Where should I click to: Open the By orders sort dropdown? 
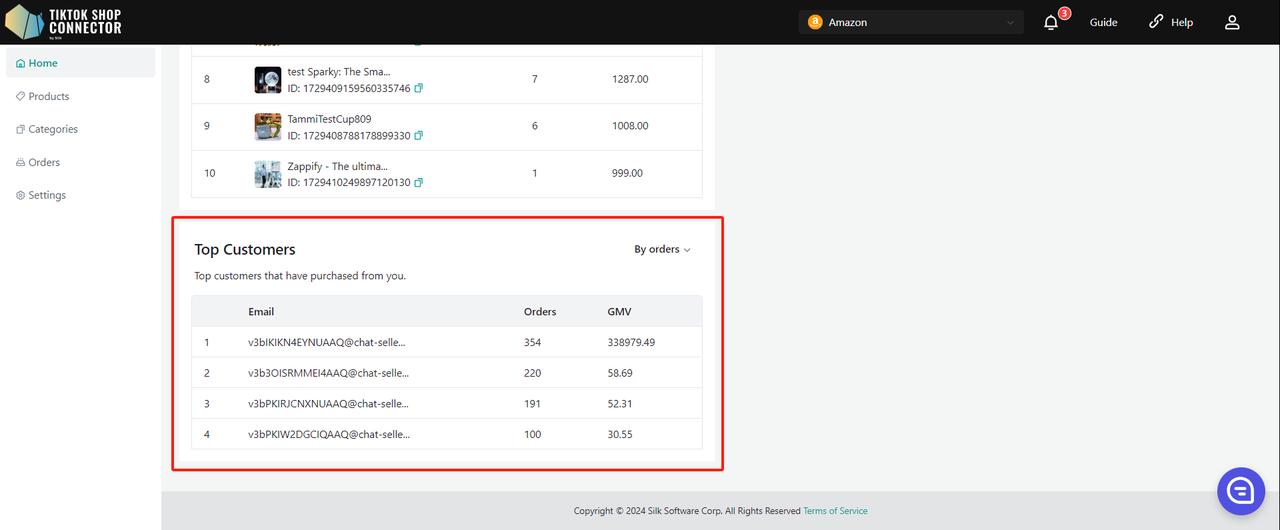pos(662,249)
